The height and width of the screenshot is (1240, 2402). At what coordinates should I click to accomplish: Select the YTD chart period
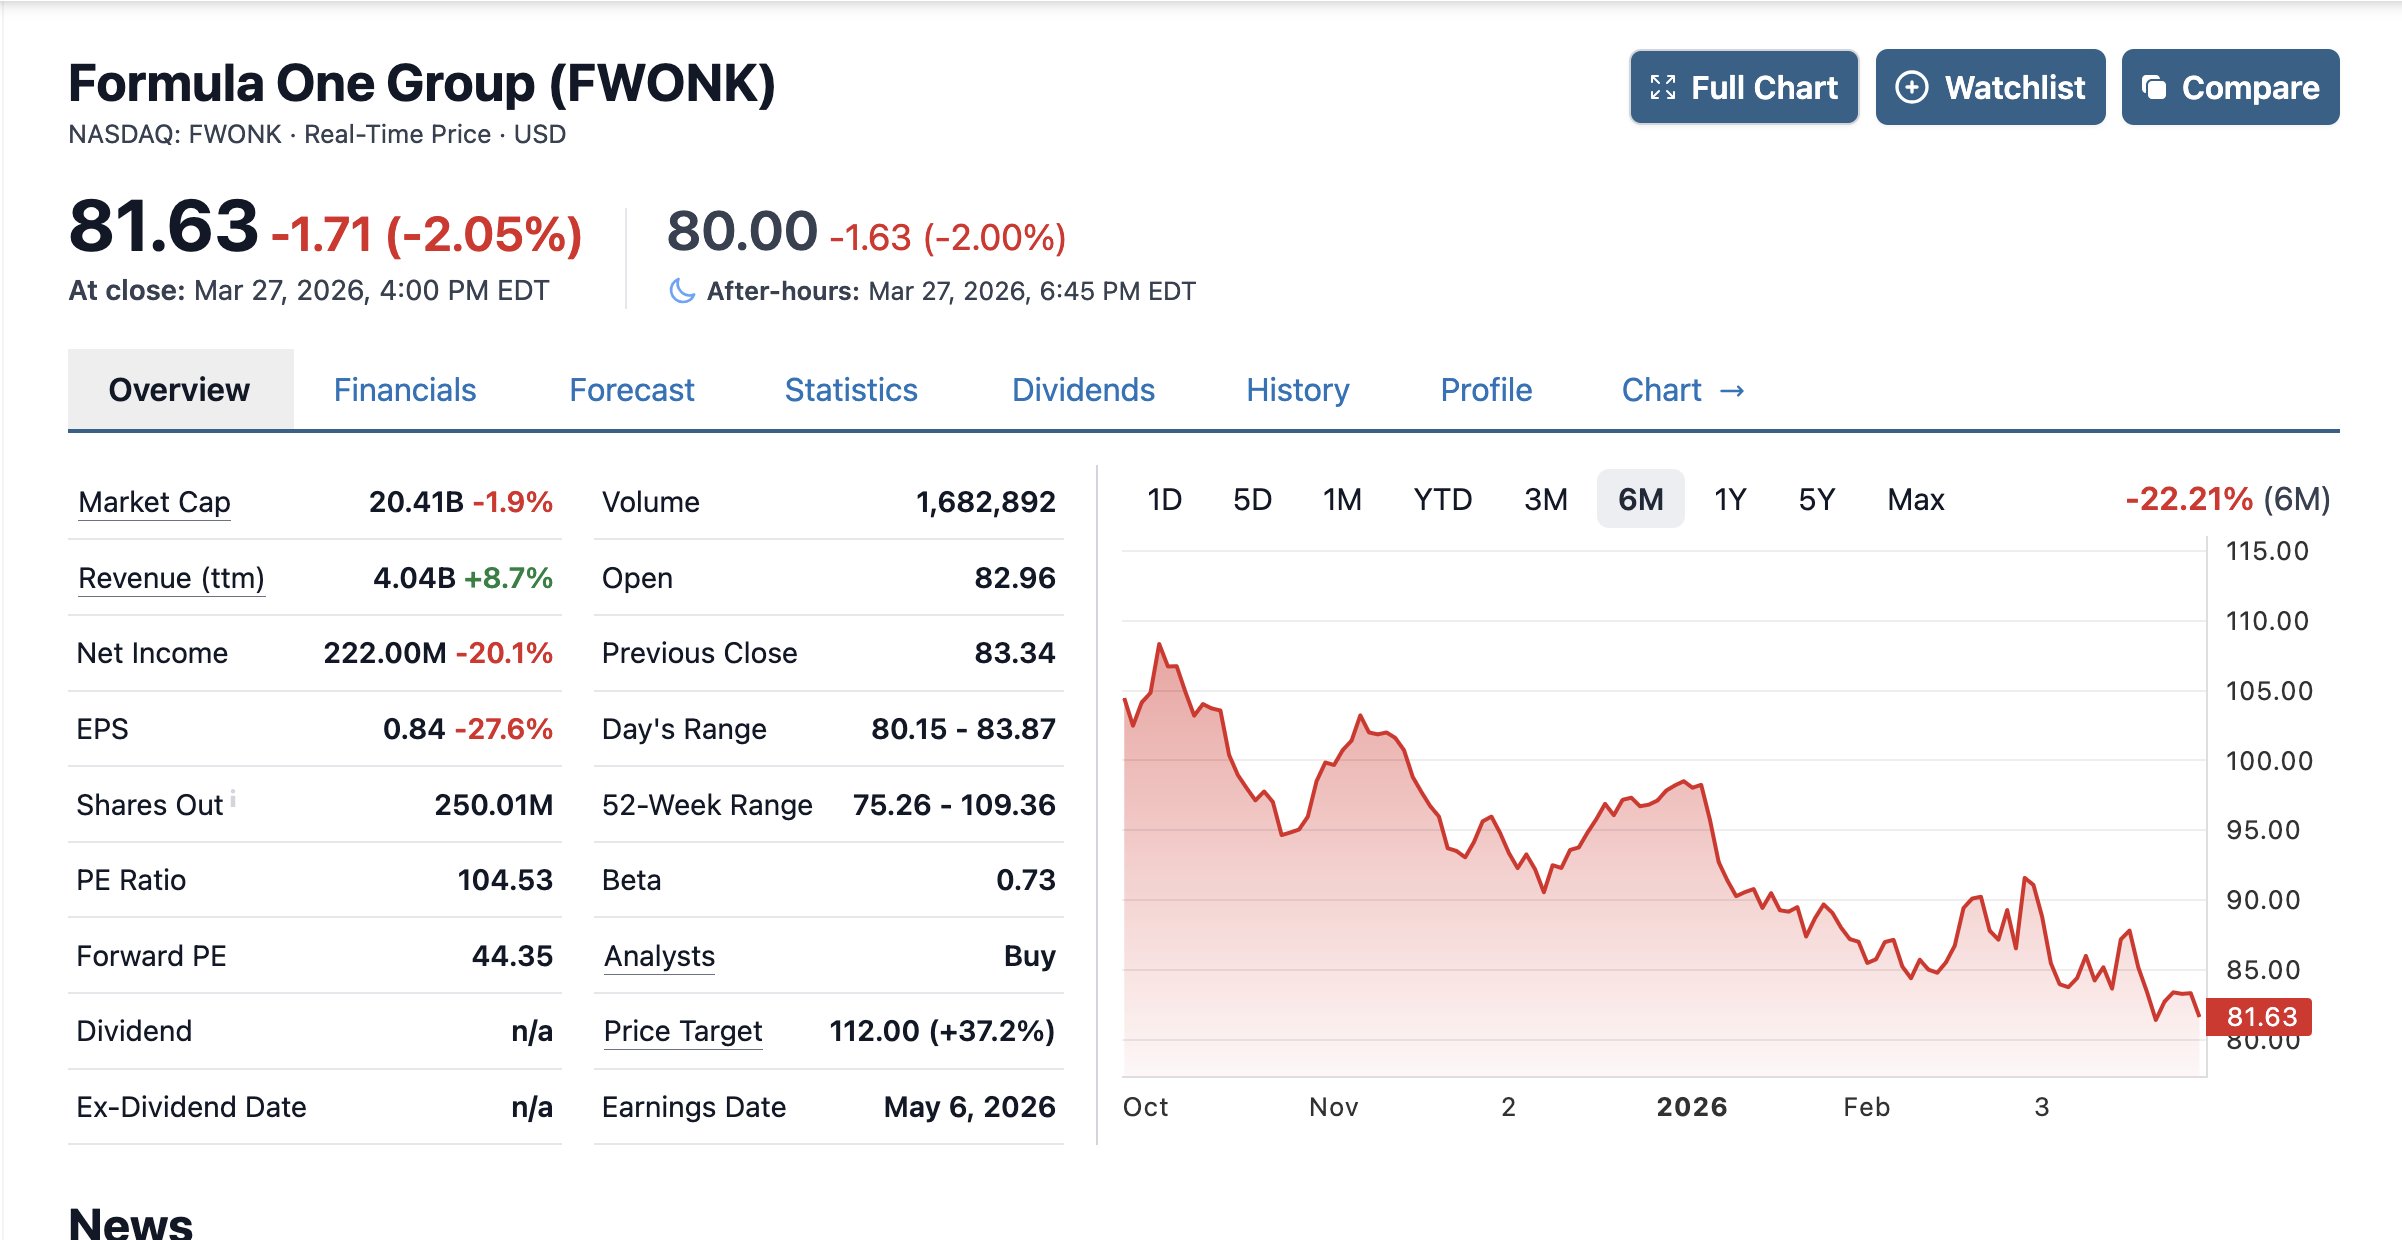(x=1442, y=499)
